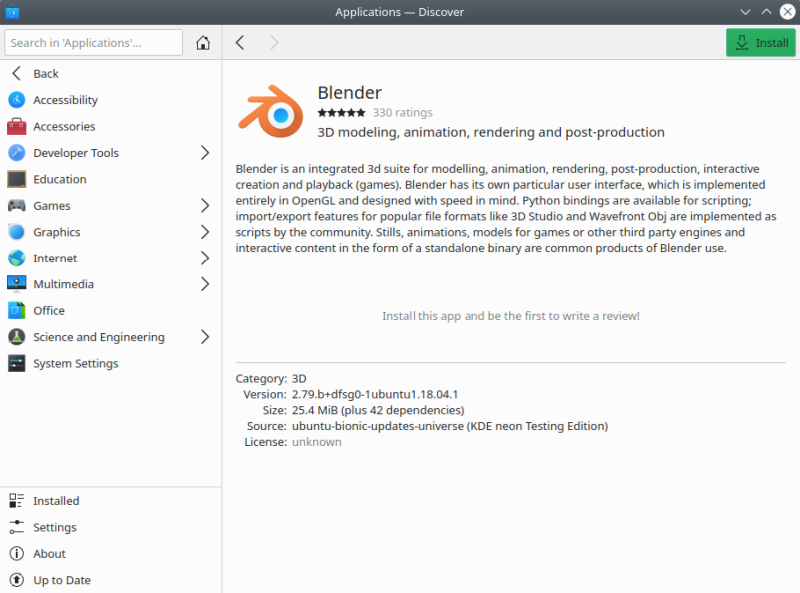
Task: Install the Blender application
Action: click(760, 43)
